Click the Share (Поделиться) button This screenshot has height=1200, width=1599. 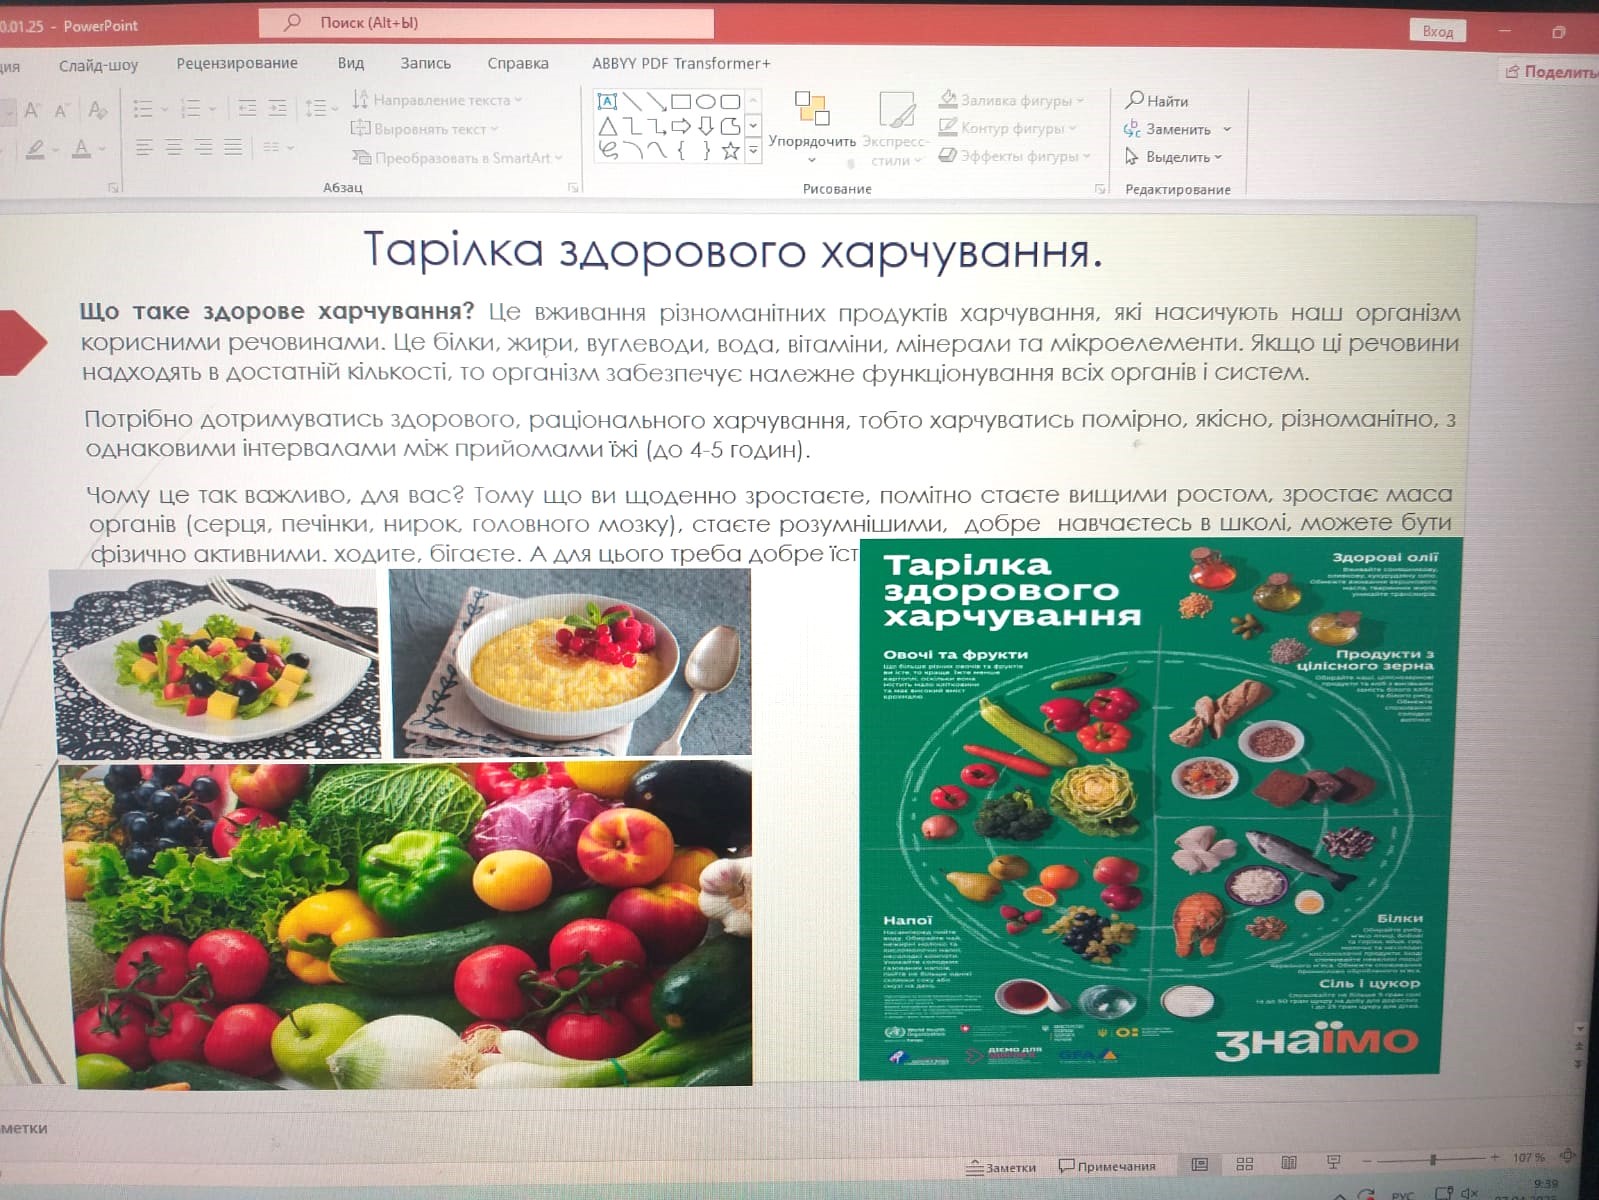pos(1551,71)
